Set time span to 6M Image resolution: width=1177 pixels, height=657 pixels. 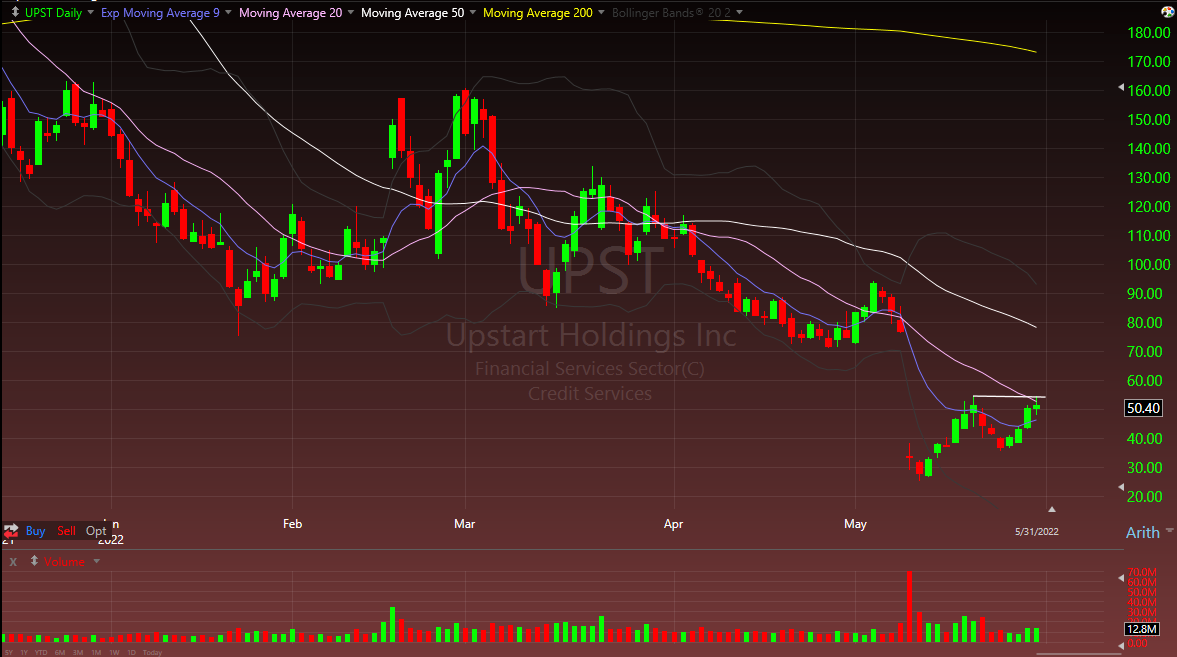pos(60,652)
